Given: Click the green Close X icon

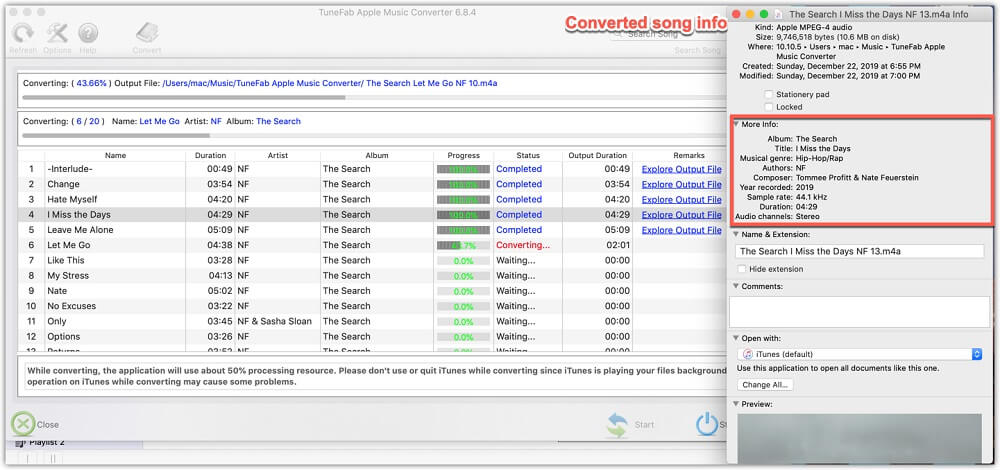Looking at the screenshot, I should [x=23, y=424].
